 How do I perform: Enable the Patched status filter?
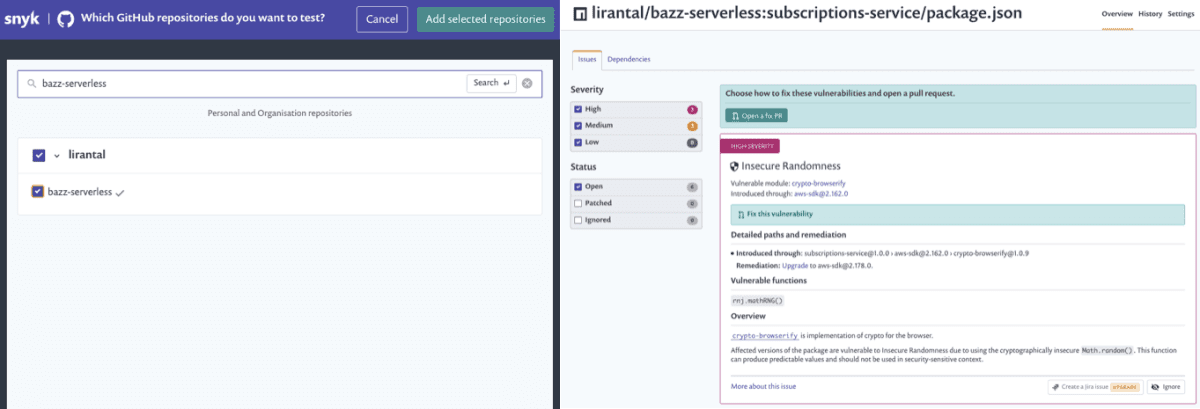577,203
